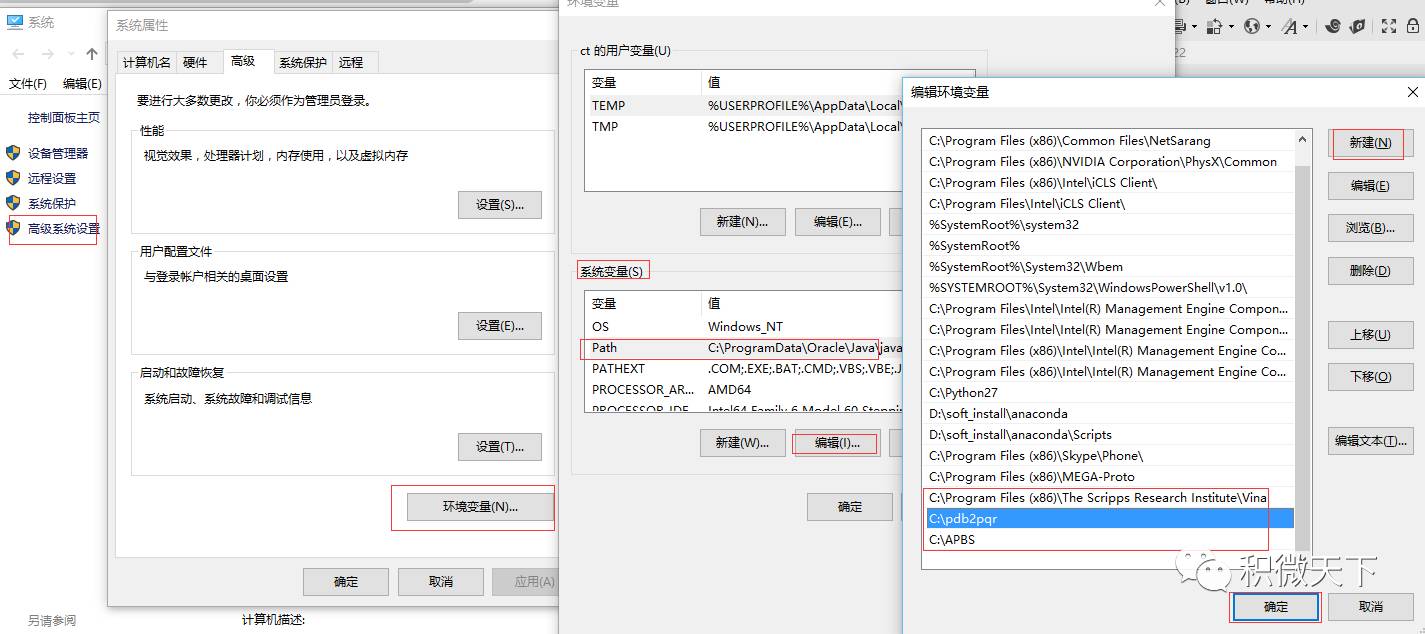Viewport: 1425px width, 634px height.
Task: Click the font style A icon in toolbar
Action: [x=1290, y=26]
